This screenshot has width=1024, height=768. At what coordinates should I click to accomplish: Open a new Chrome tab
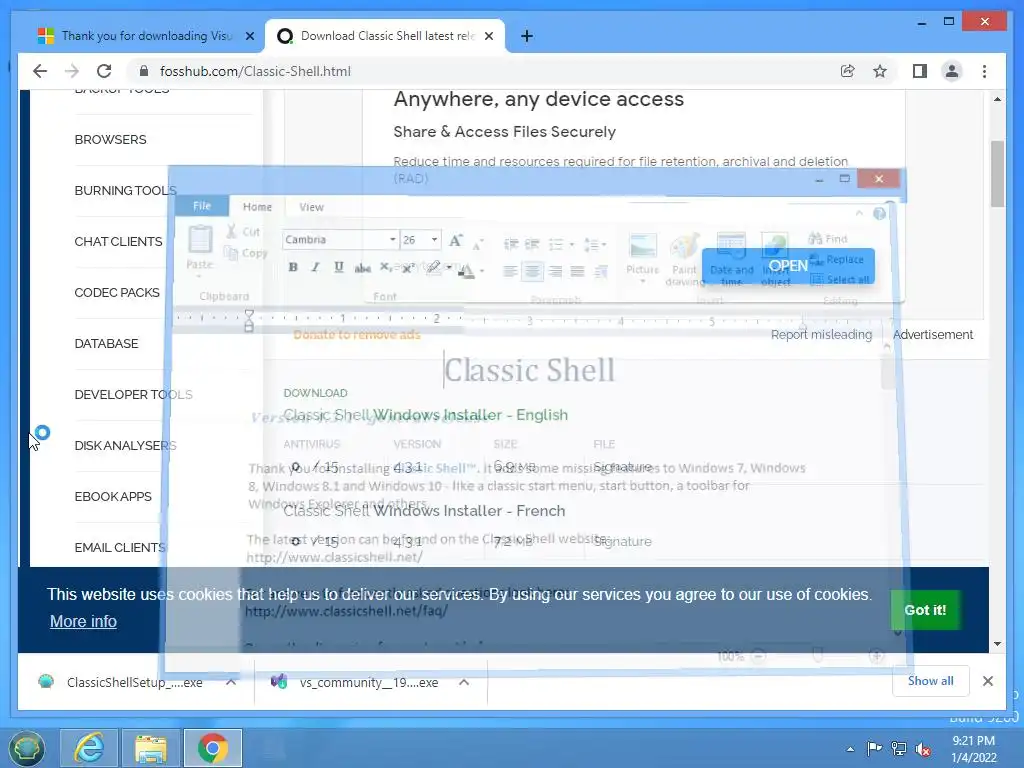527,36
